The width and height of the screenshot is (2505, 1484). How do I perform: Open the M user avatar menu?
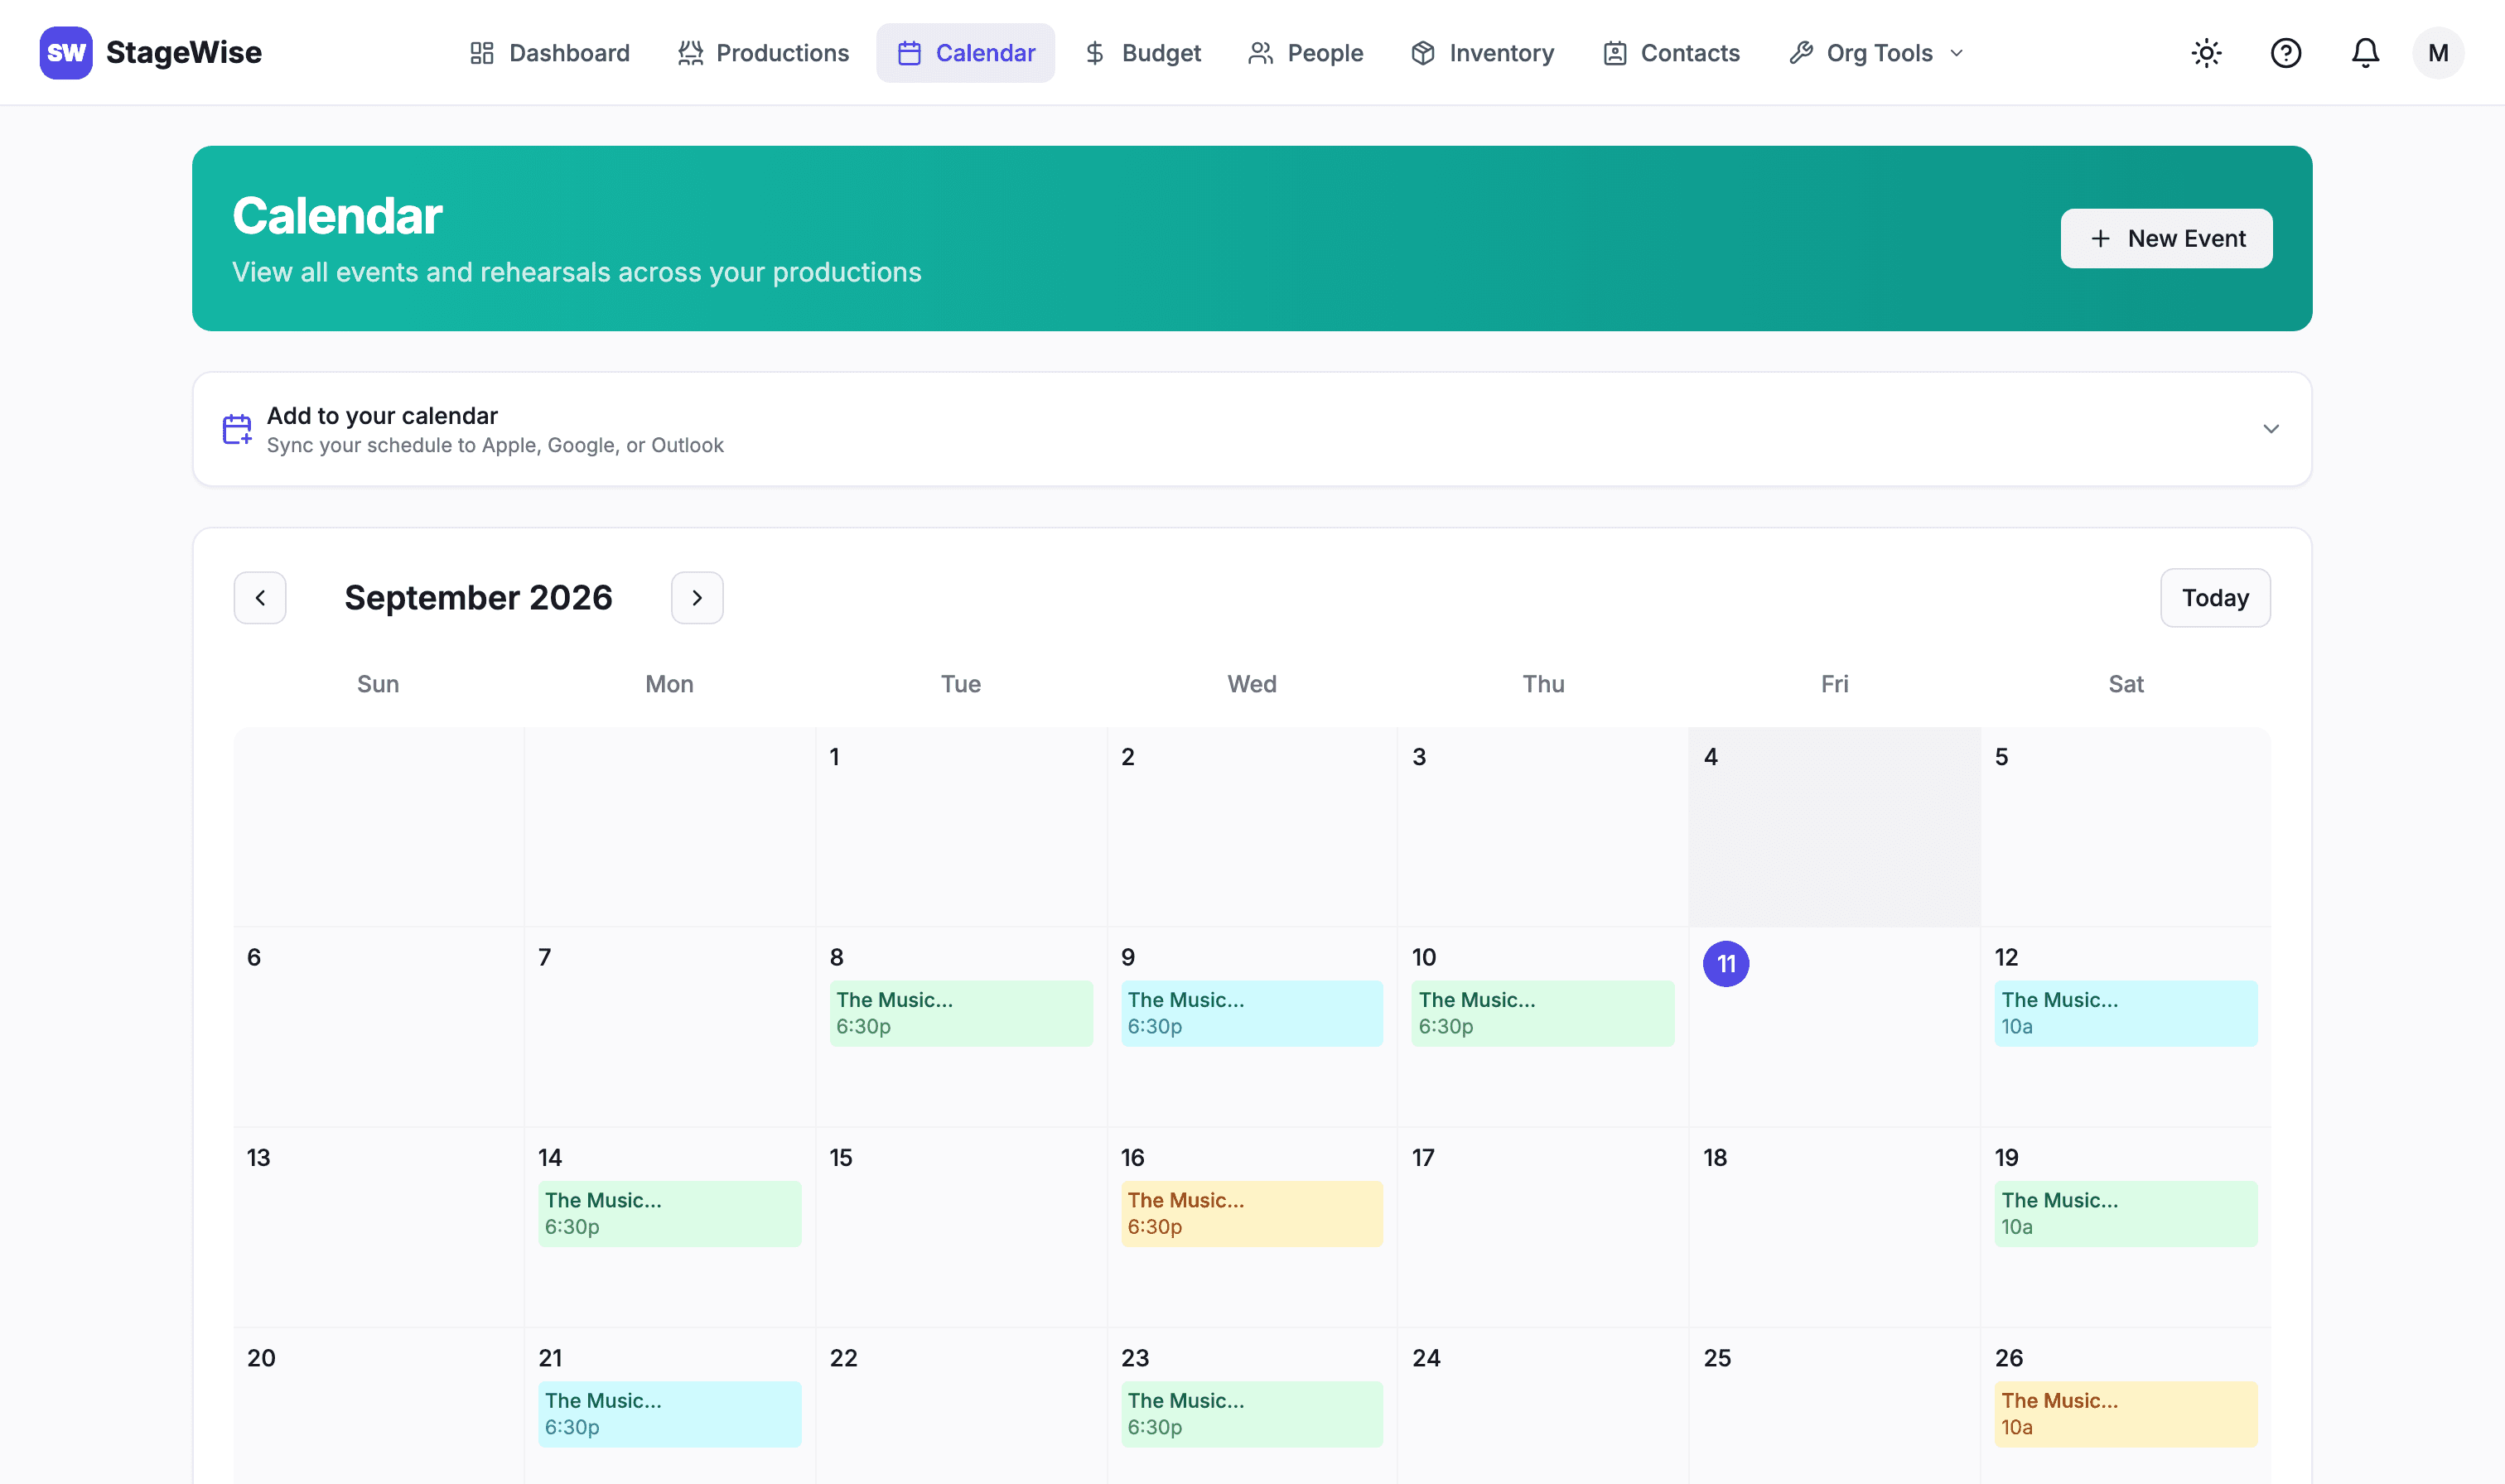point(2438,53)
